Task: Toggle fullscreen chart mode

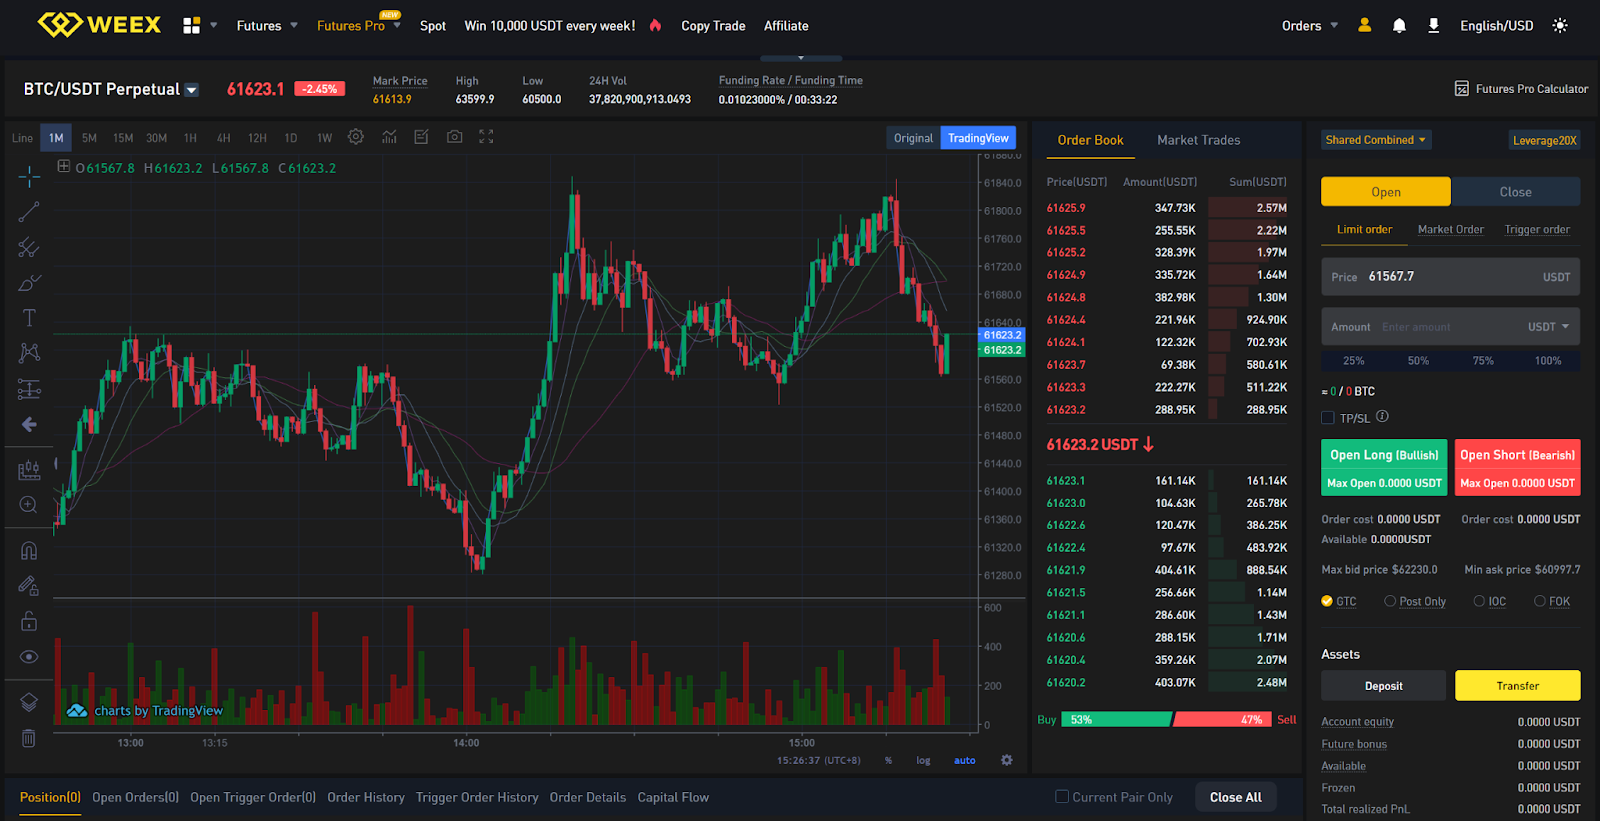Action: pyautogui.click(x=486, y=137)
